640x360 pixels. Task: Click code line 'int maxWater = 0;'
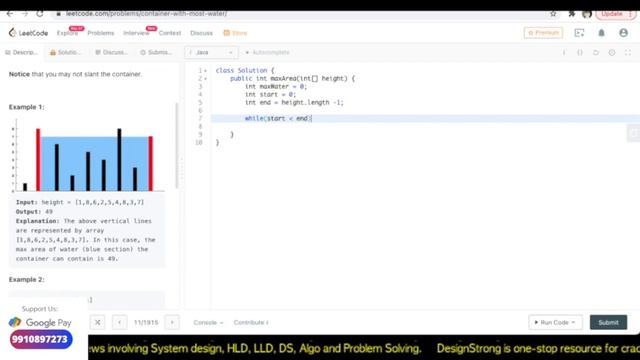(x=276, y=87)
